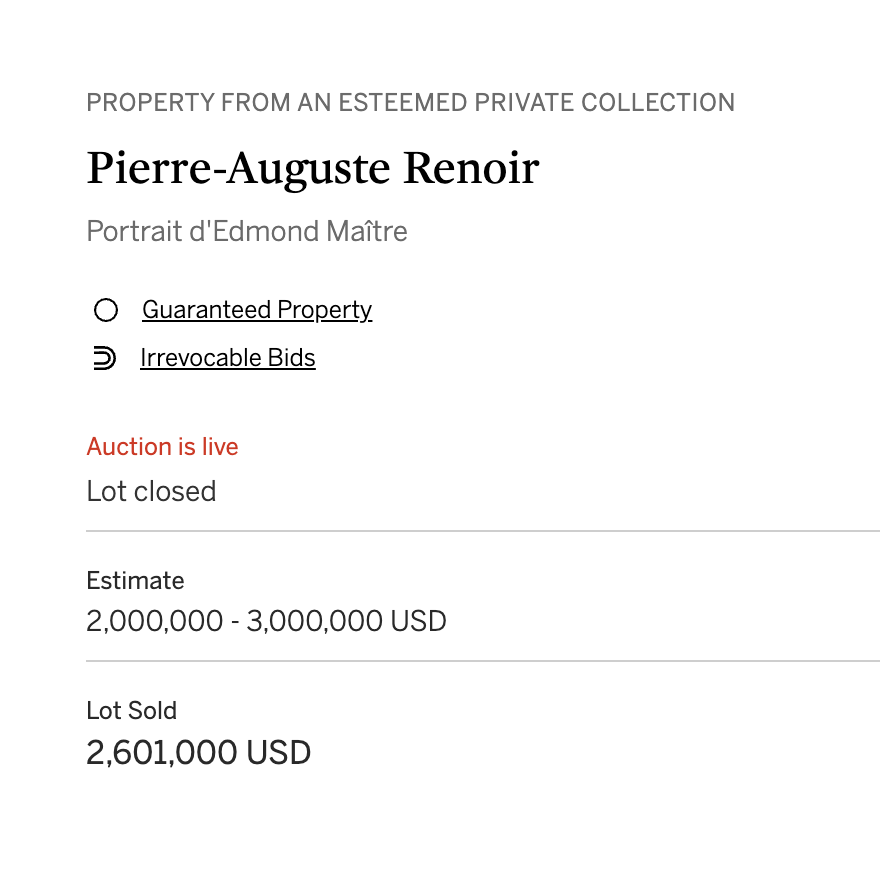Click the Irrevocable Bids symbol icon
Viewport: 880px width, 874px height.
pos(104,358)
